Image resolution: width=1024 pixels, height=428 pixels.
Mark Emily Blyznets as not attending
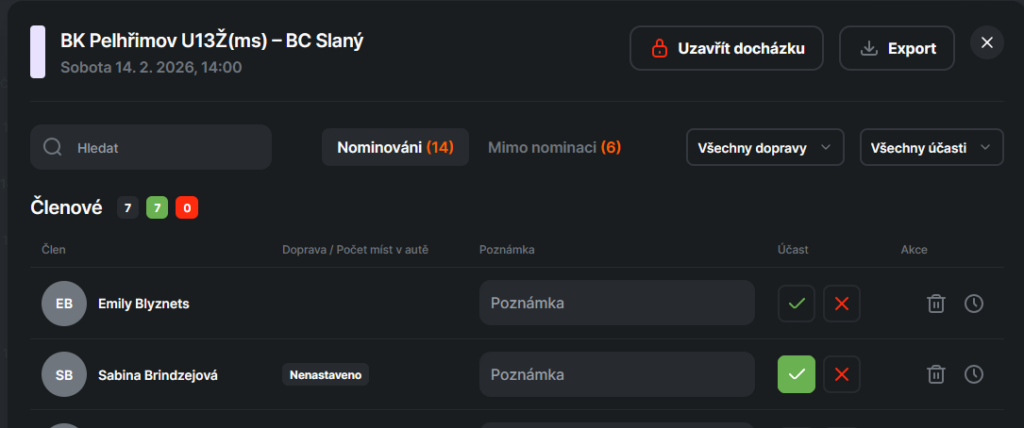pyautogui.click(x=842, y=303)
